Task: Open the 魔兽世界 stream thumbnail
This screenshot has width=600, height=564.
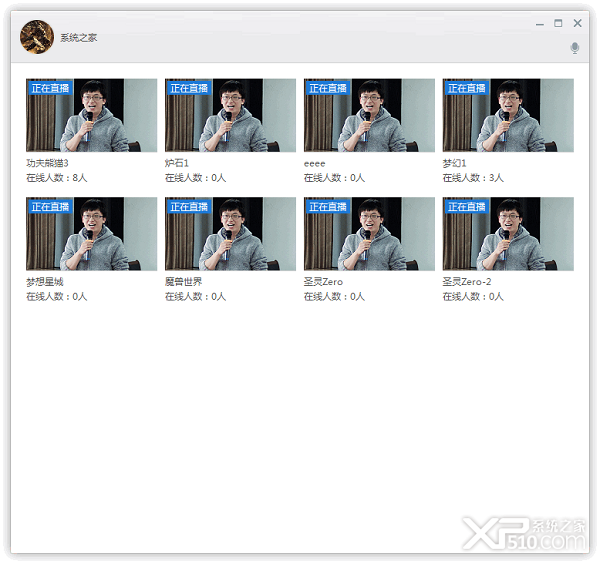Action: [x=230, y=234]
